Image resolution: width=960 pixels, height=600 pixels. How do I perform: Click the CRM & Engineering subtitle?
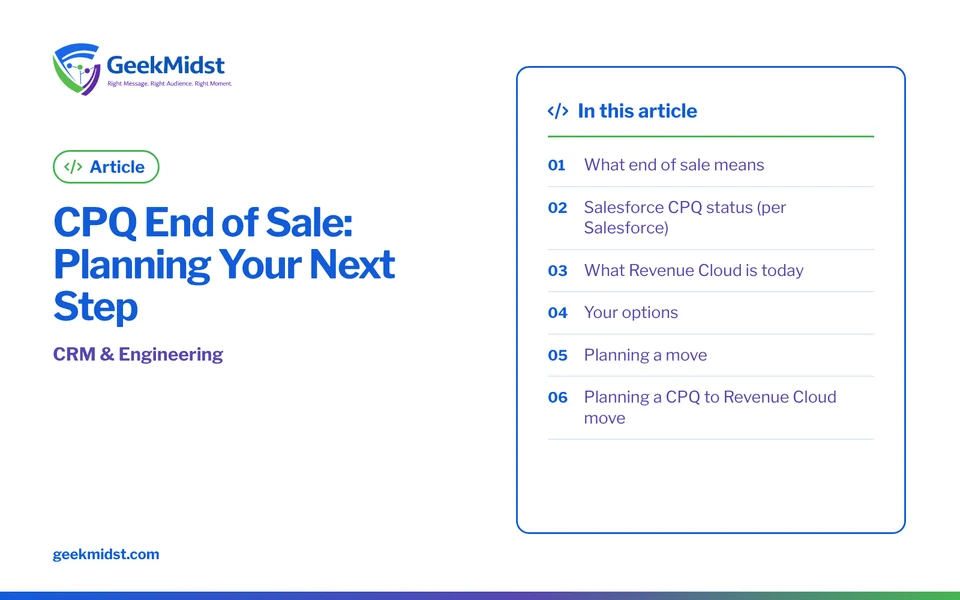tap(138, 354)
